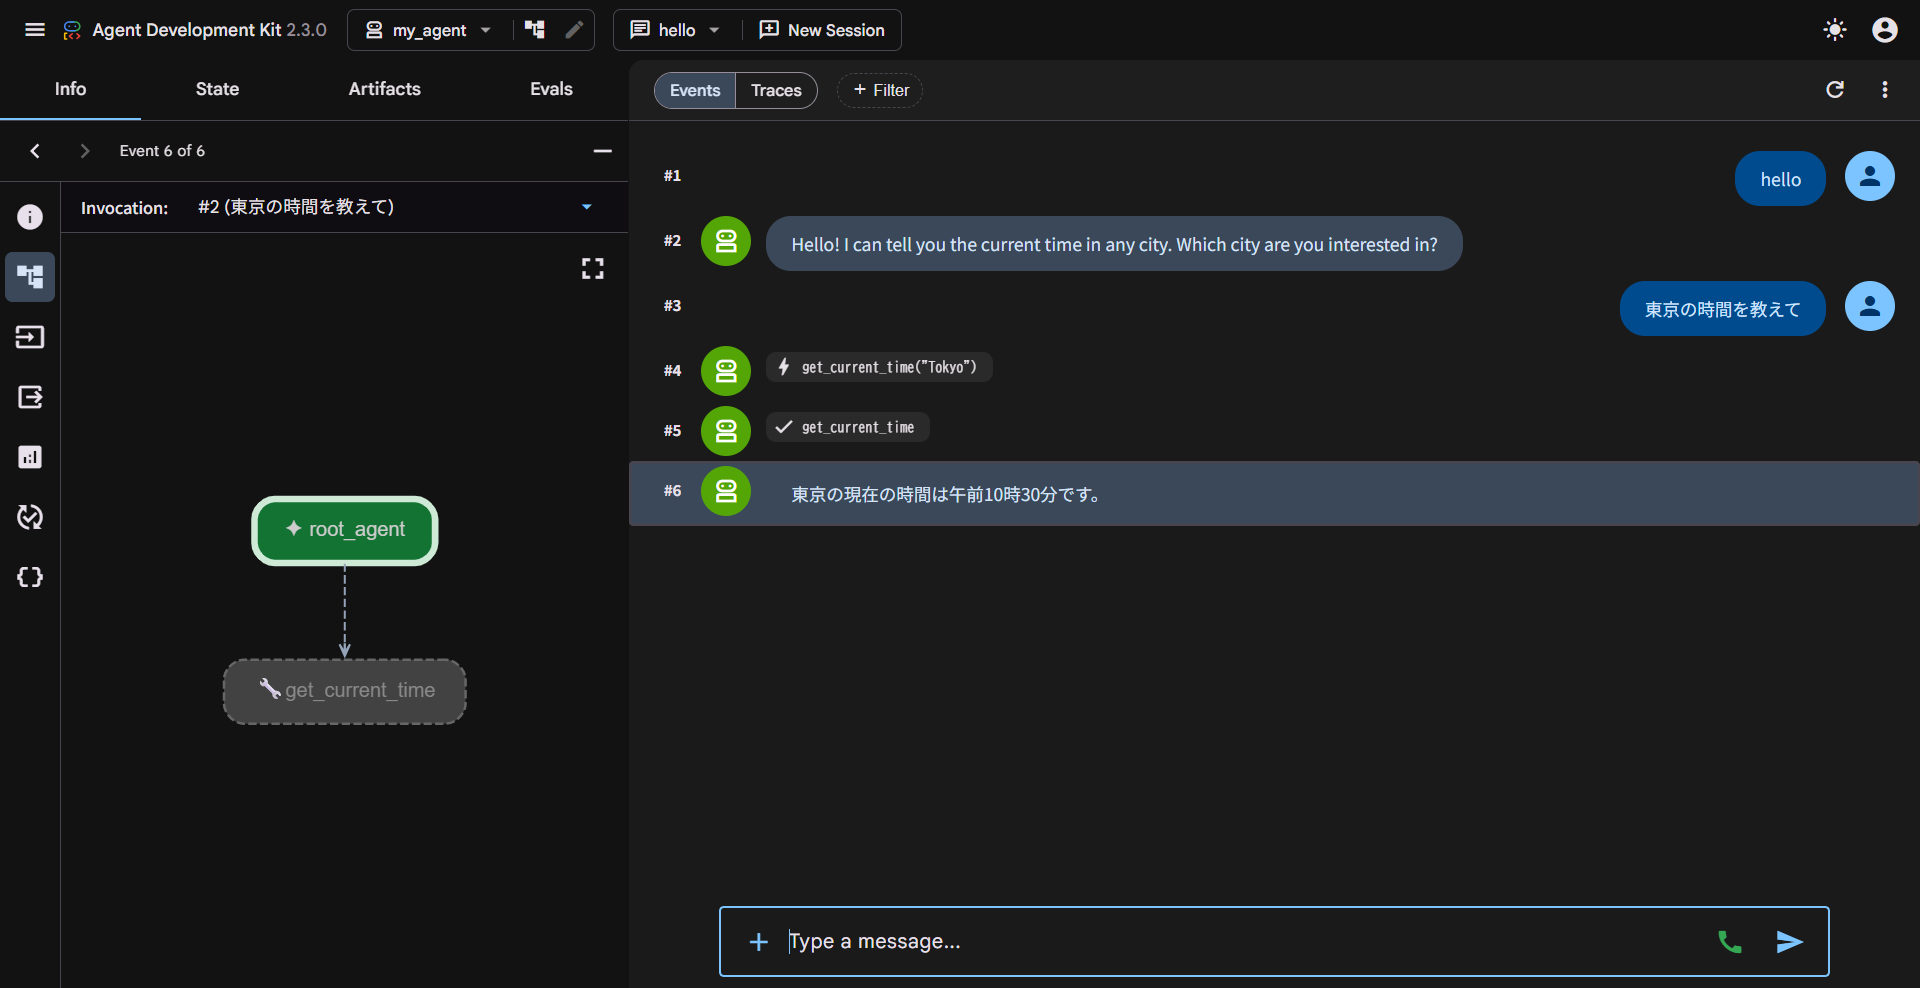Select the Traces view
The height and width of the screenshot is (988, 1920).
tap(776, 90)
